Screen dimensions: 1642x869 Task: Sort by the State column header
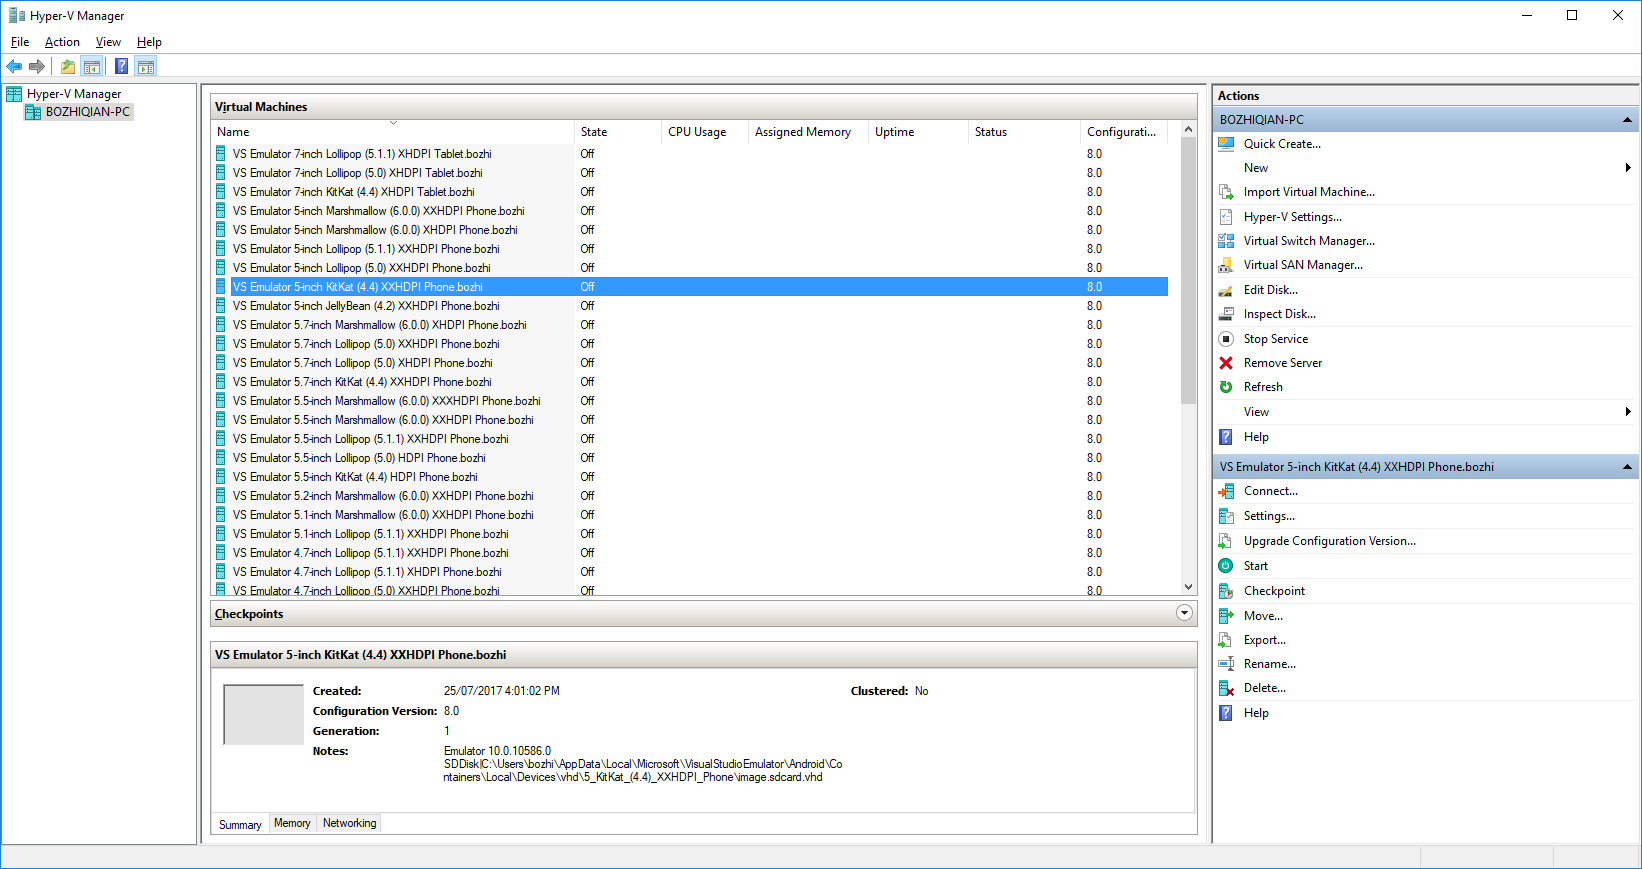point(618,132)
